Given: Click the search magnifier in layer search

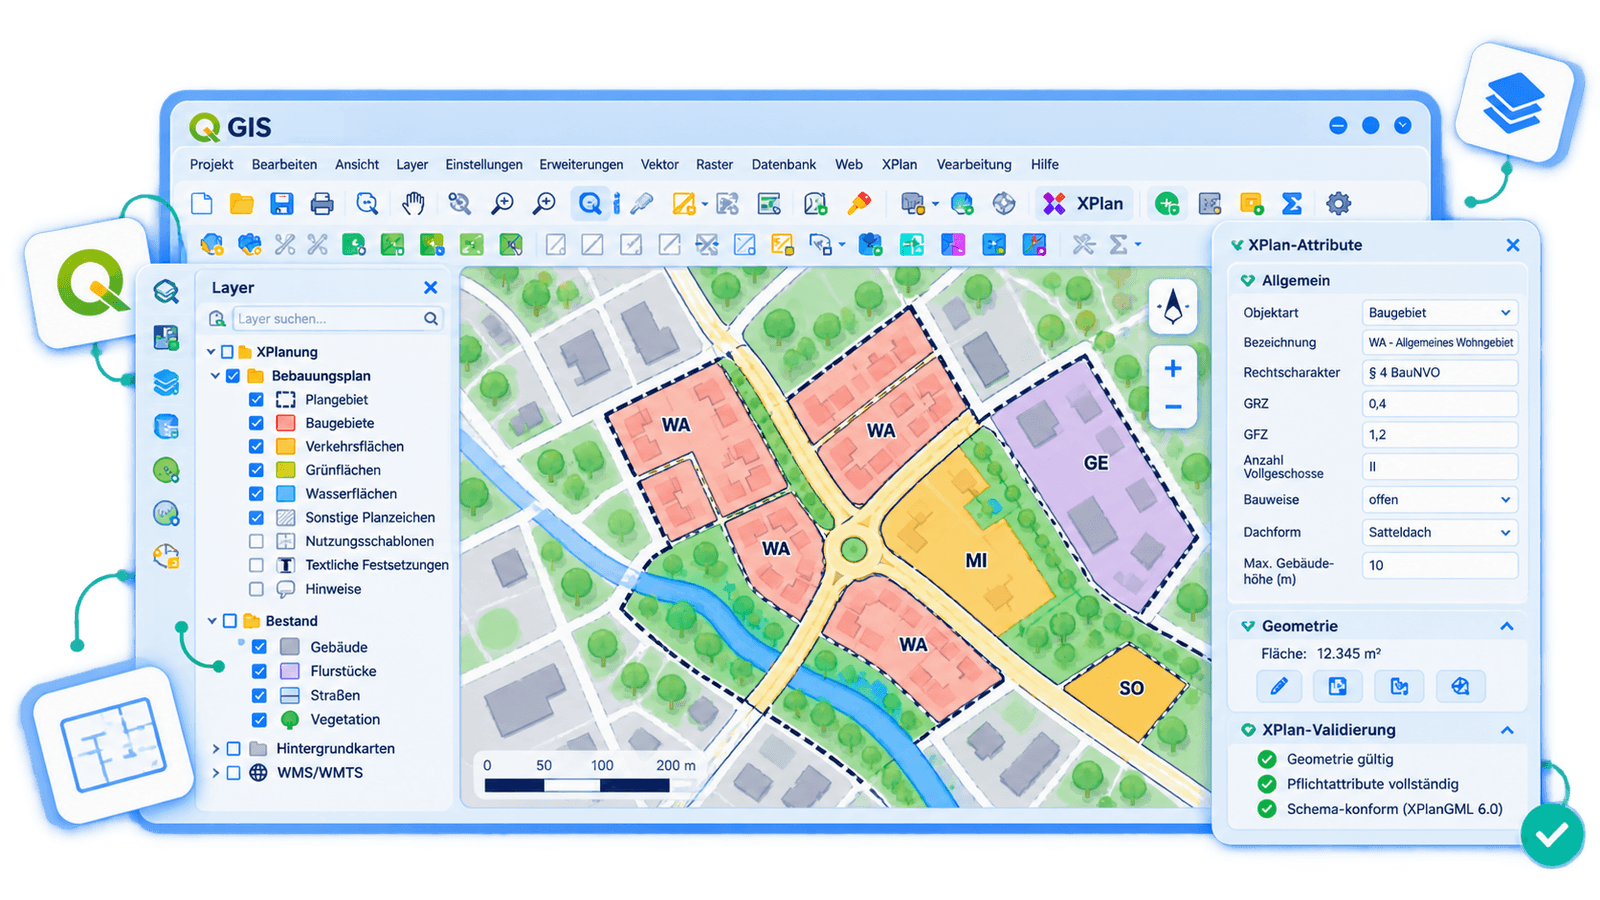Looking at the screenshot, I should coord(430,319).
